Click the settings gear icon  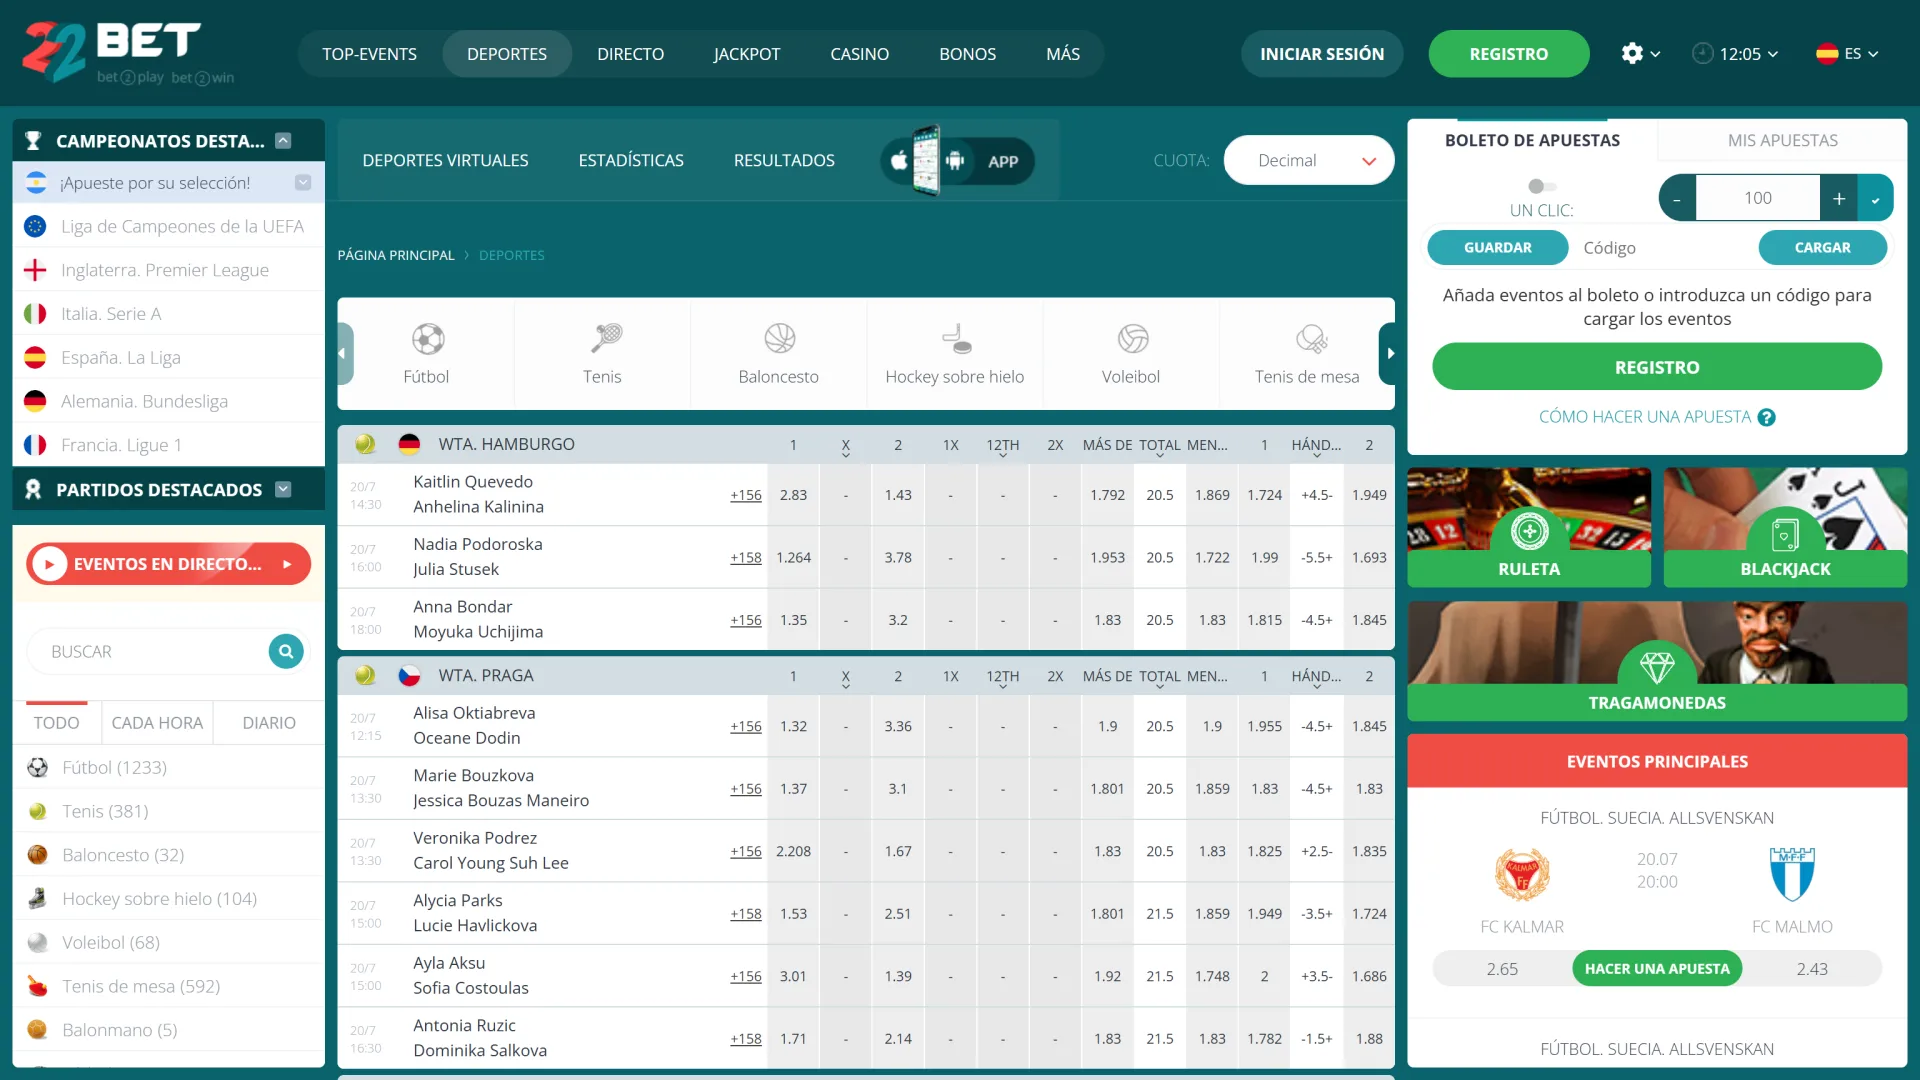click(1632, 53)
